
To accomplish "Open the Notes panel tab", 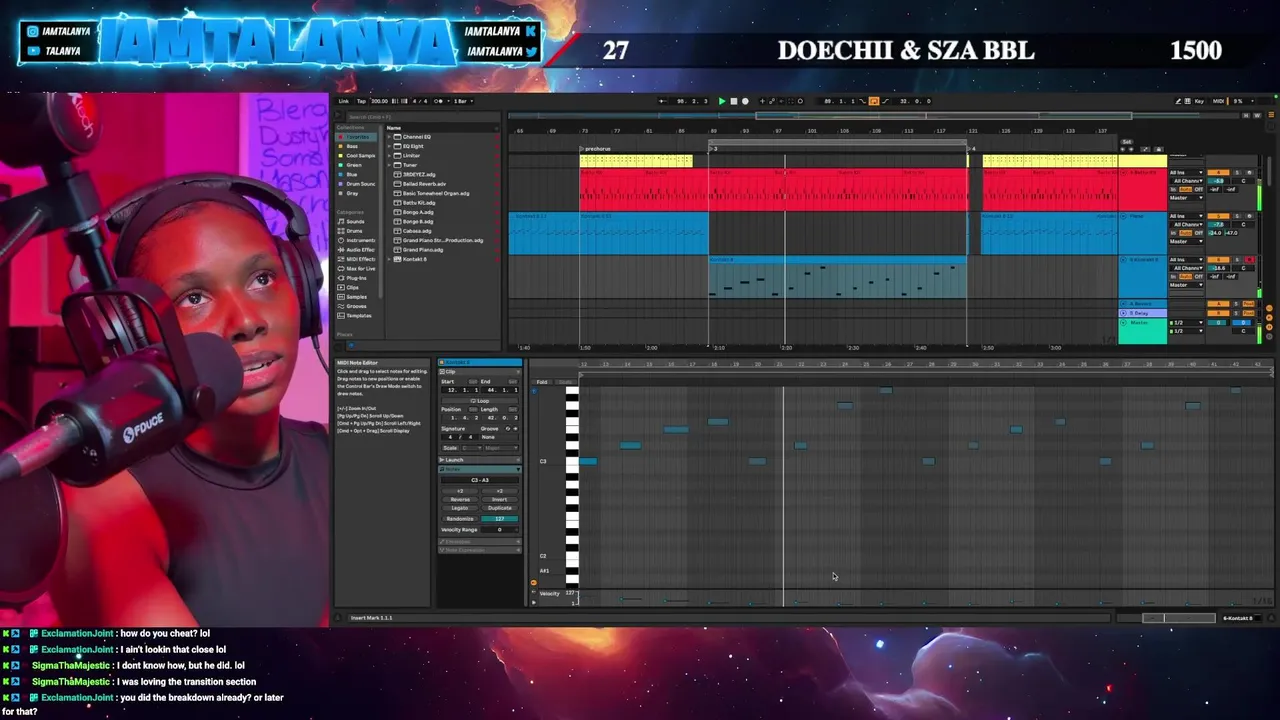I will 480,469.
